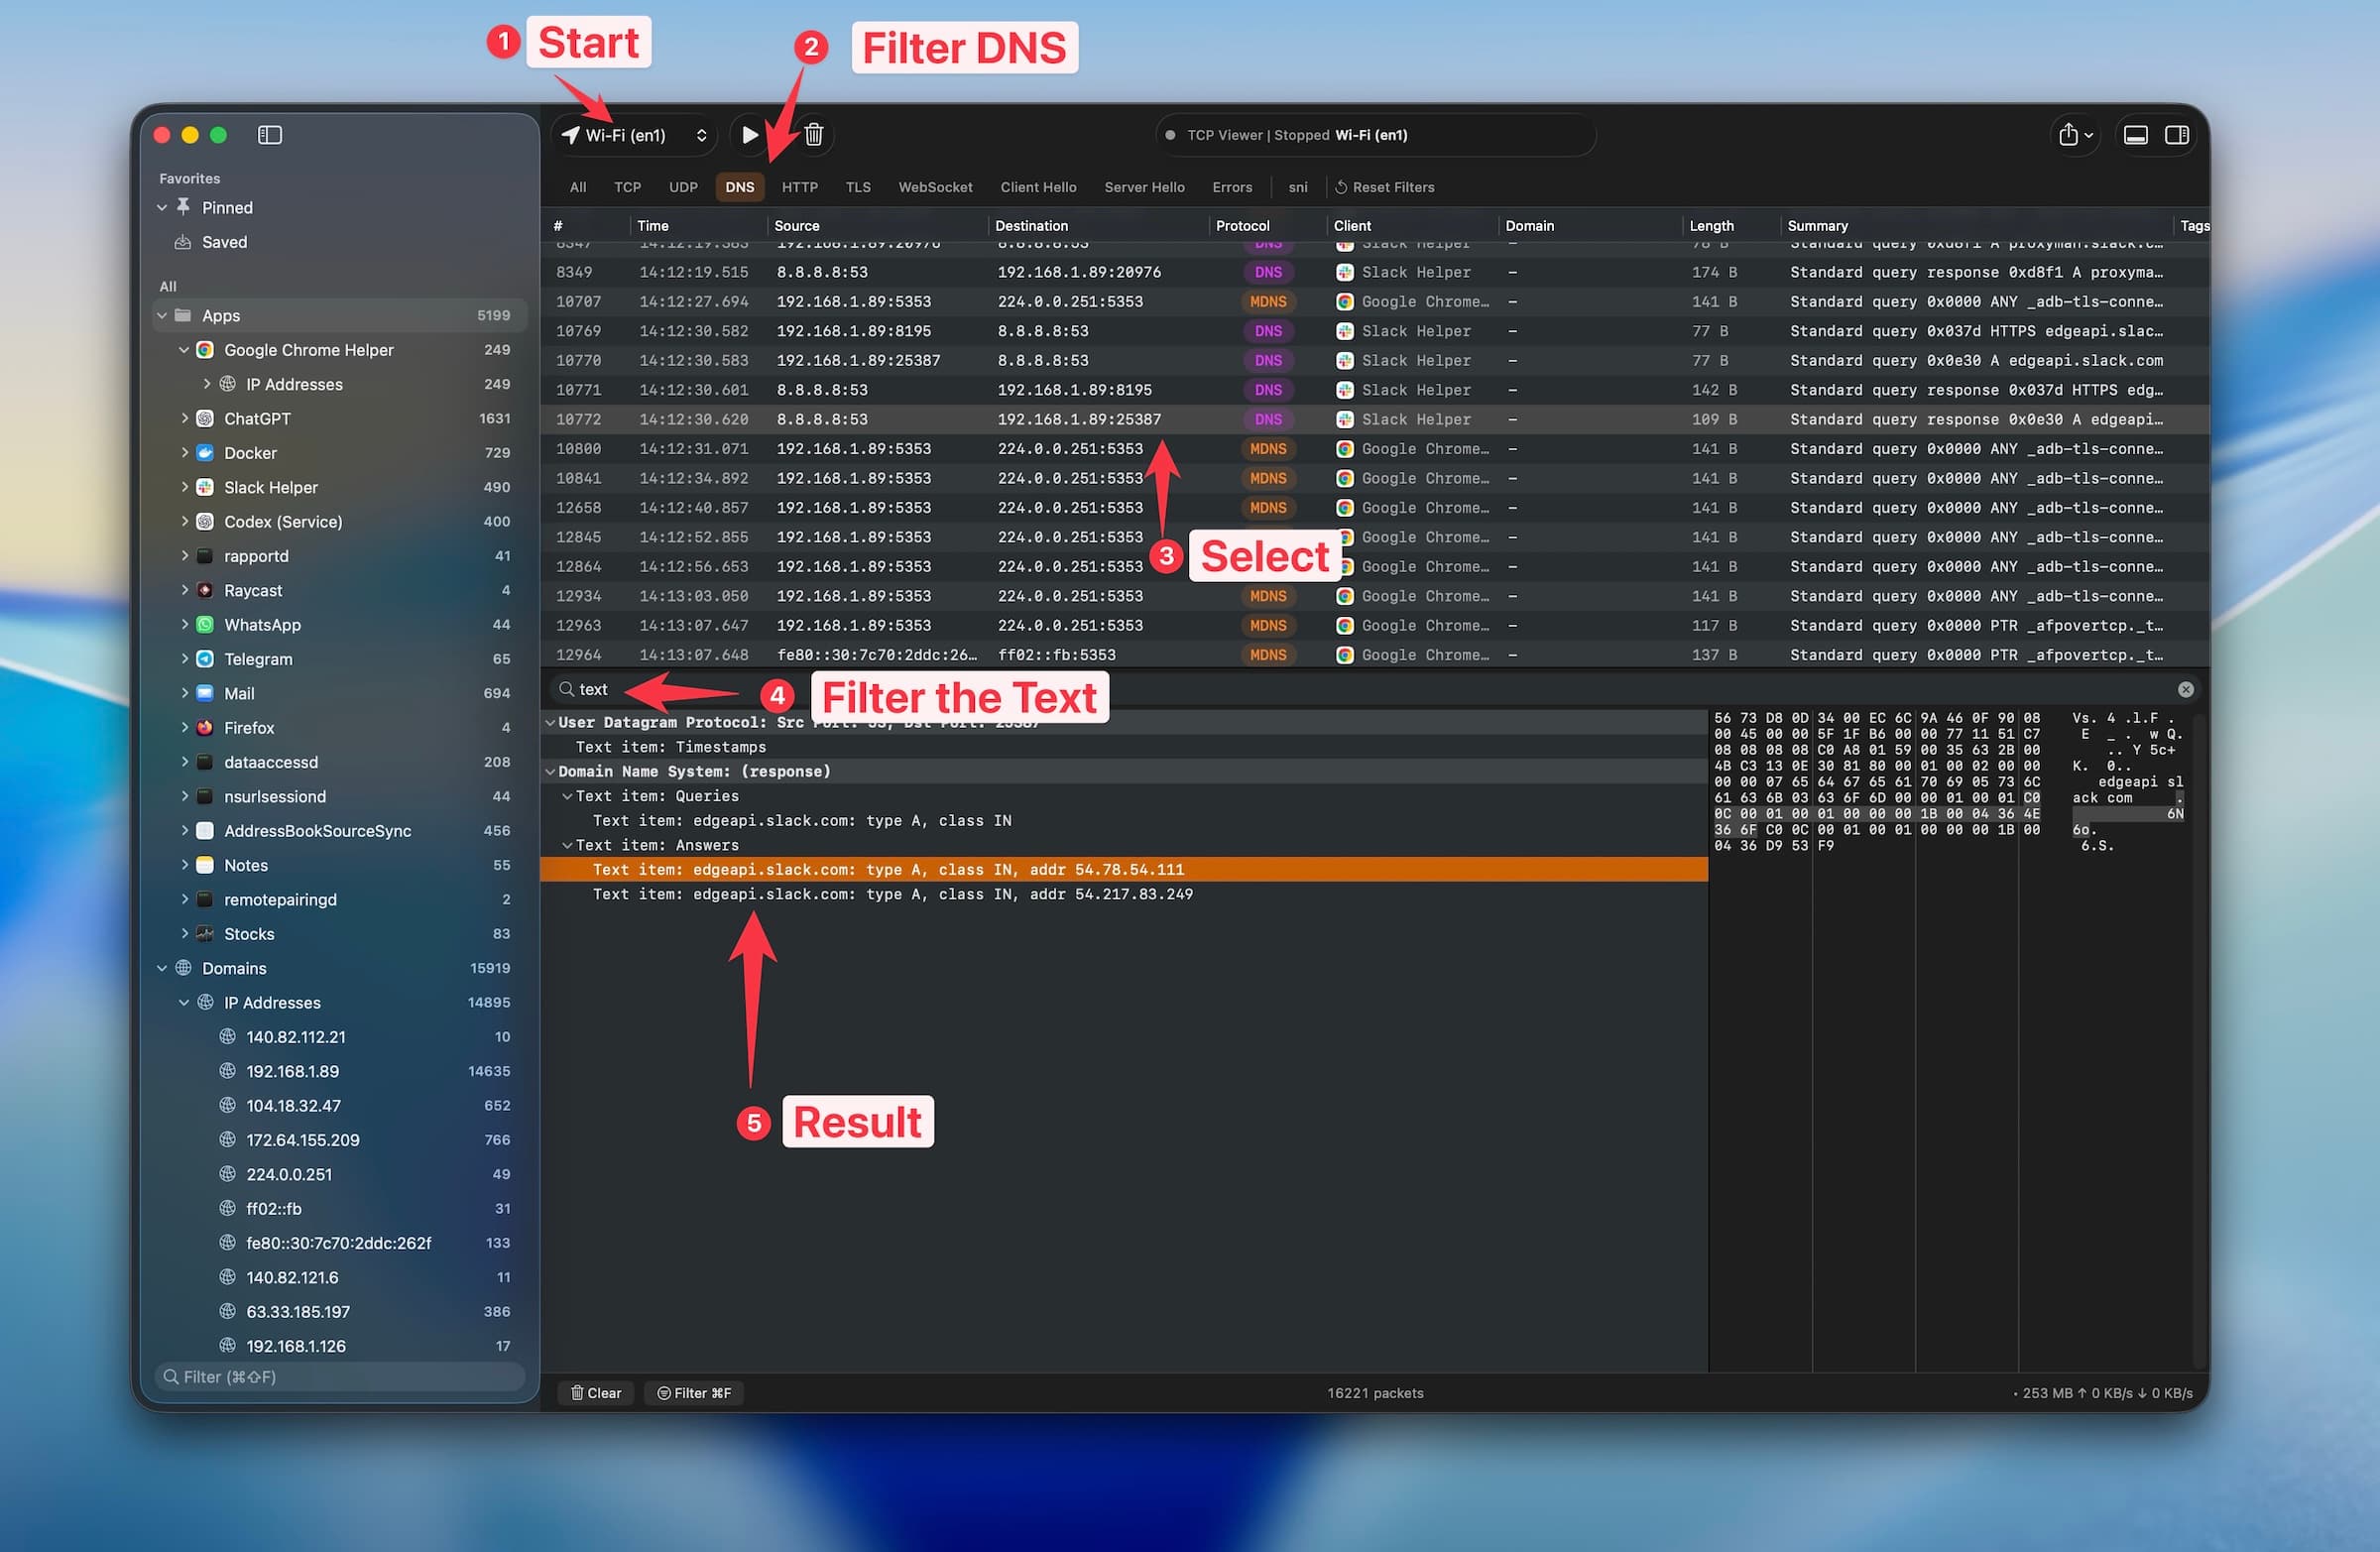Click the Mail app icon

pos(205,693)
